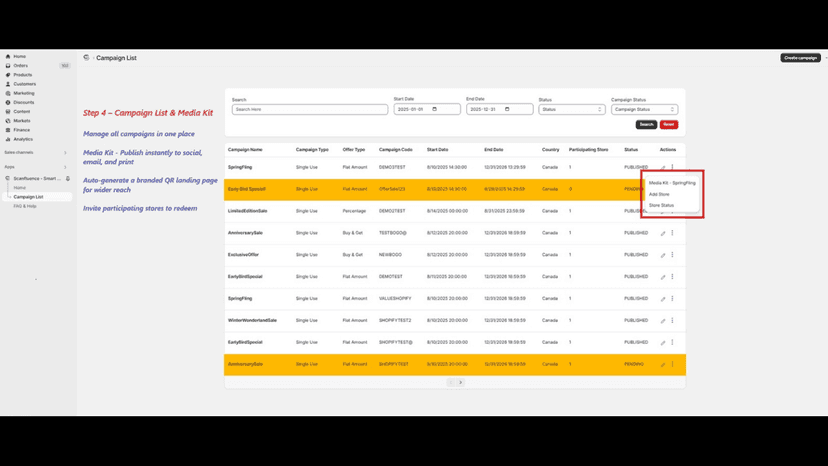Focus the Search Here input field
The width and height of the screenshot is (828, 466).
pos(310,109)
